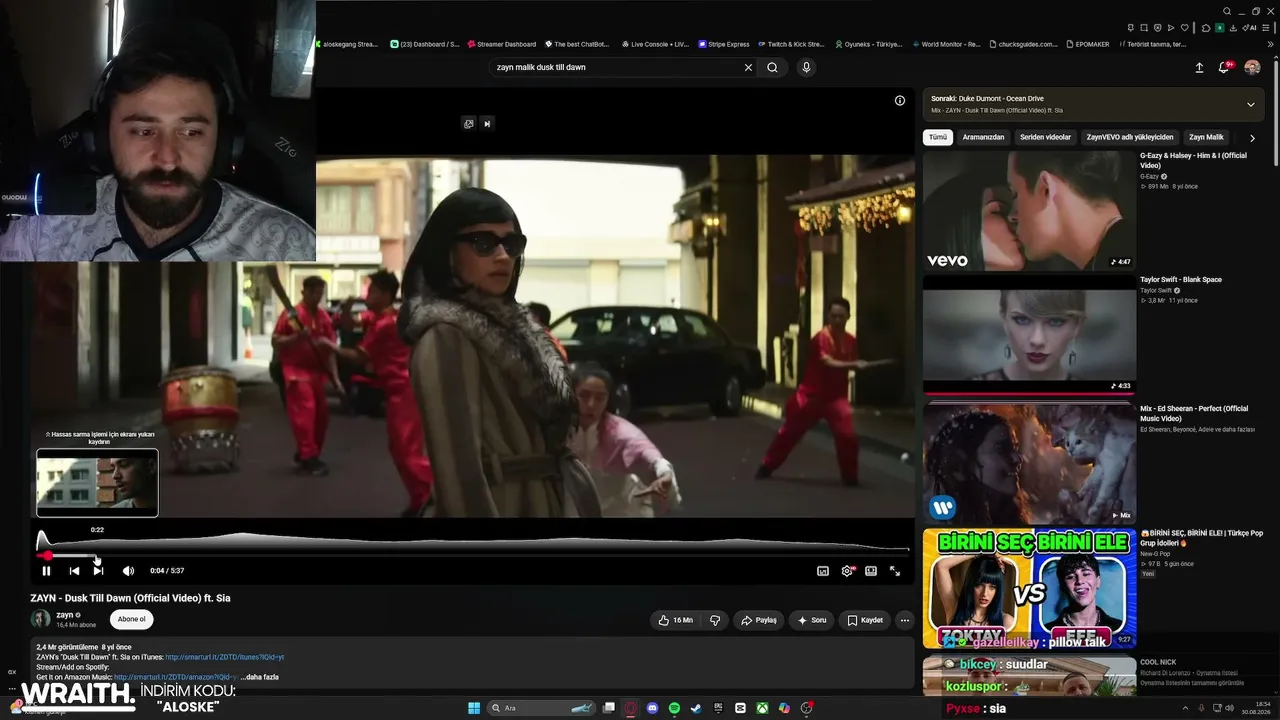Open the Taylor Swift channel name link

[x=1154, y=290]
